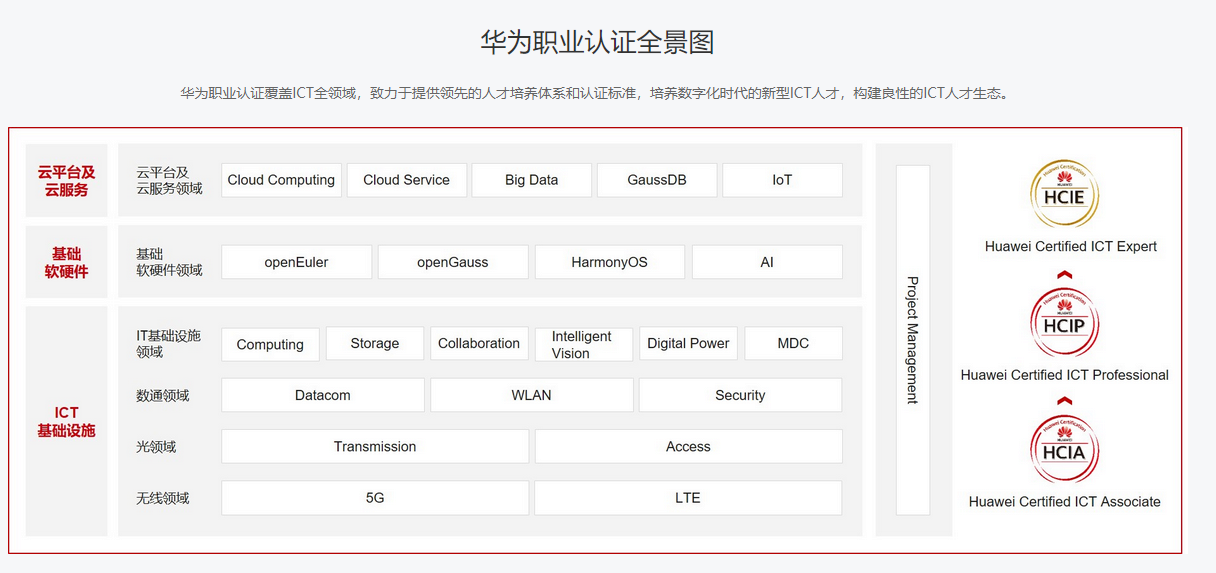Select the AI certification box
This screenshot has width=1216, height=573.
(x=767, y=262)
